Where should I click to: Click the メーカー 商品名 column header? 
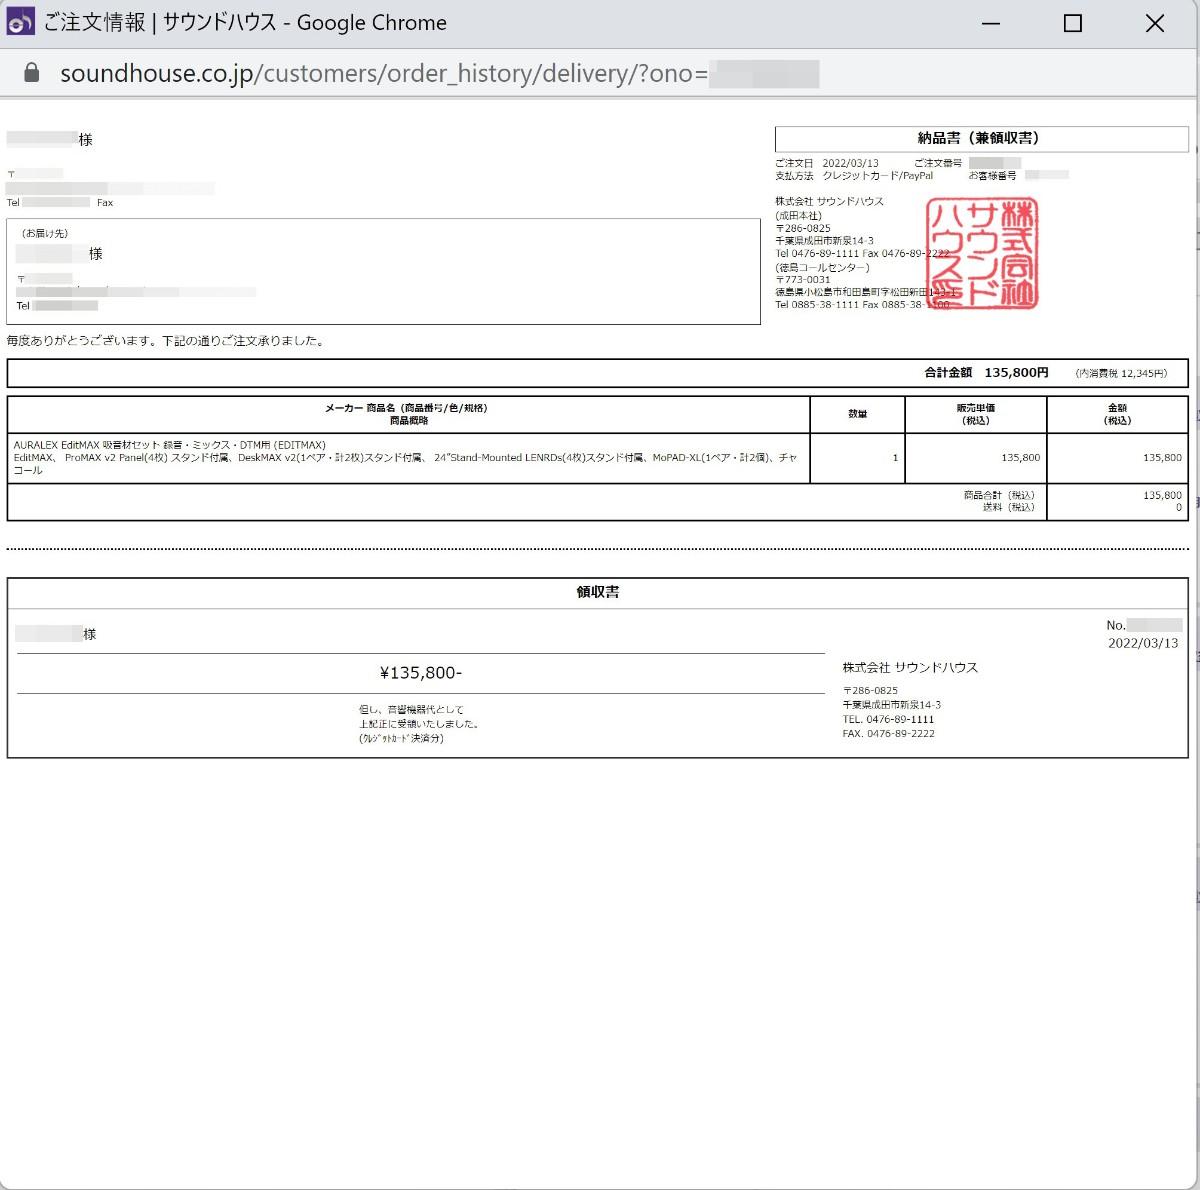[407, 414]
